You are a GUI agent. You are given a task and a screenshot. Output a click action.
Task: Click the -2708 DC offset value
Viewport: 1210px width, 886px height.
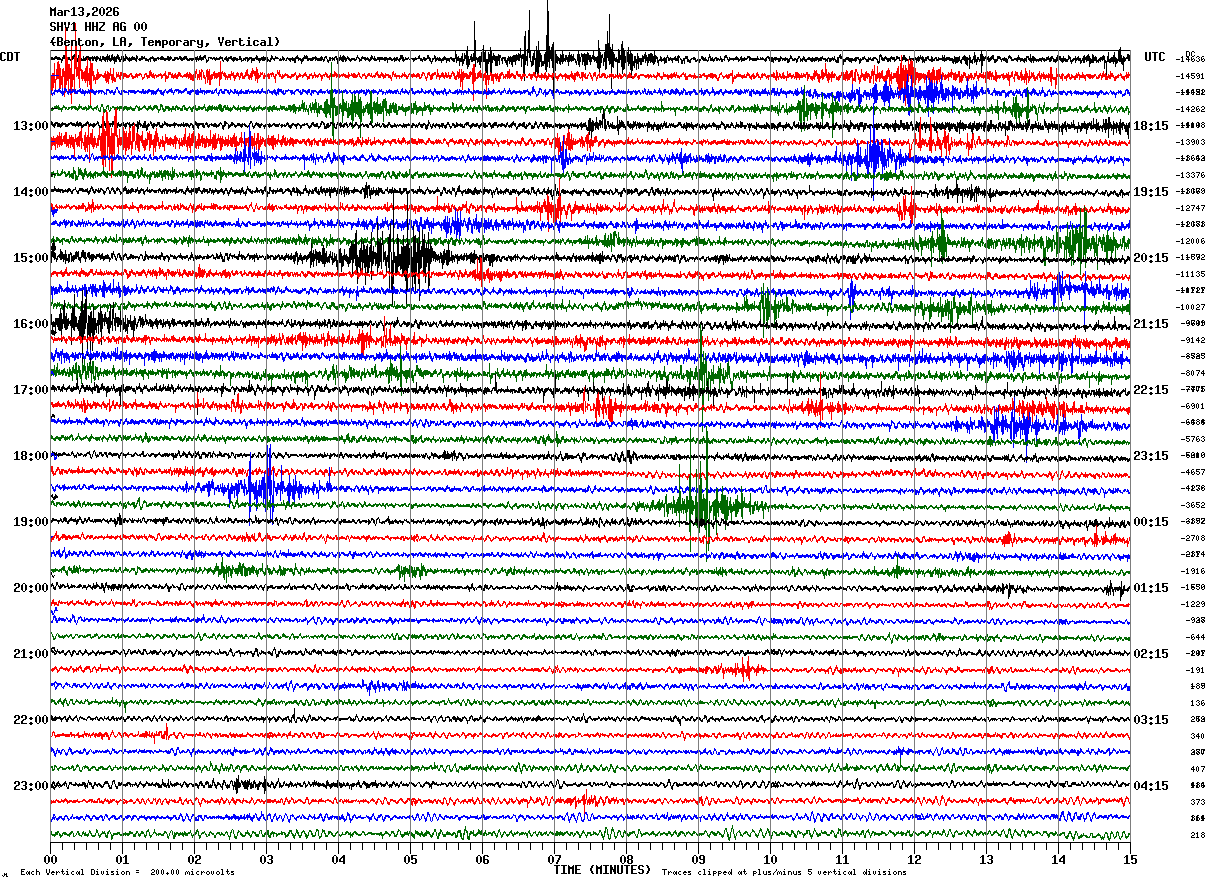[1193, 538]
